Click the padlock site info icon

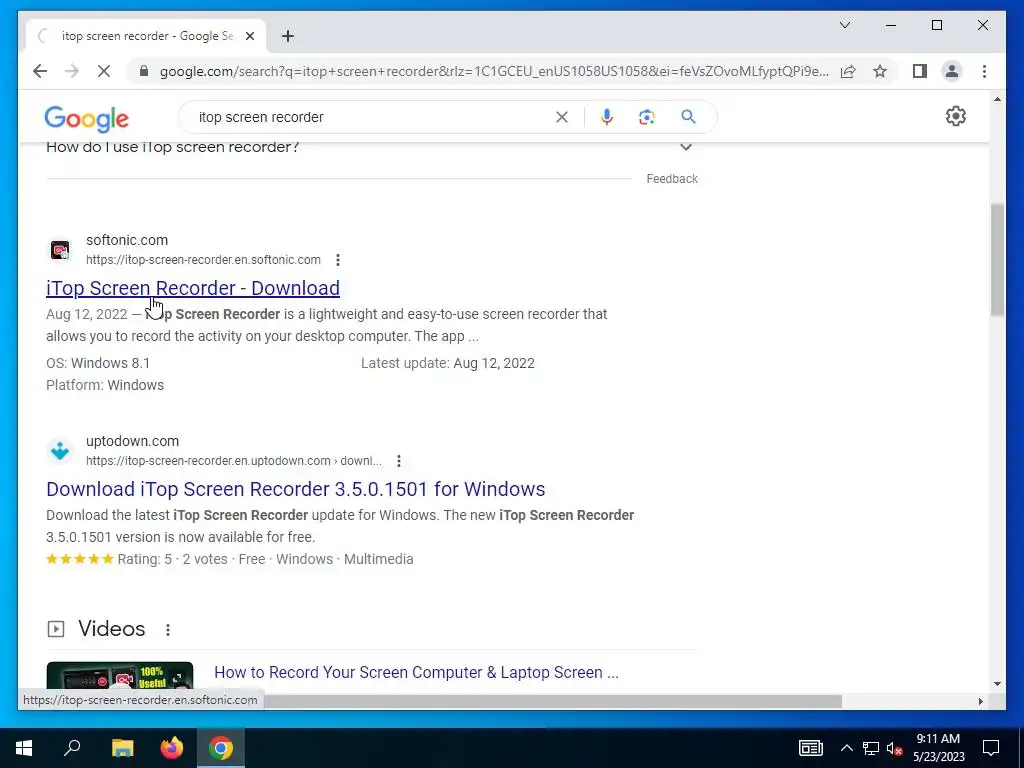pos(144,71)
